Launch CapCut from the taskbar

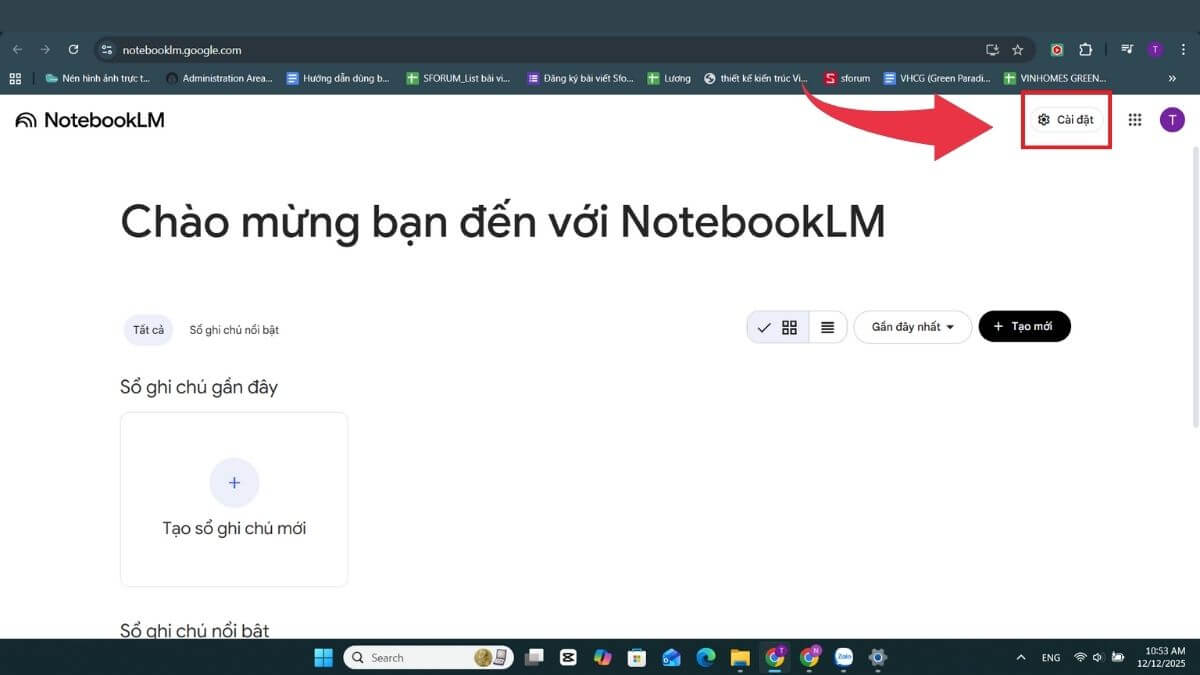point(568,657)
